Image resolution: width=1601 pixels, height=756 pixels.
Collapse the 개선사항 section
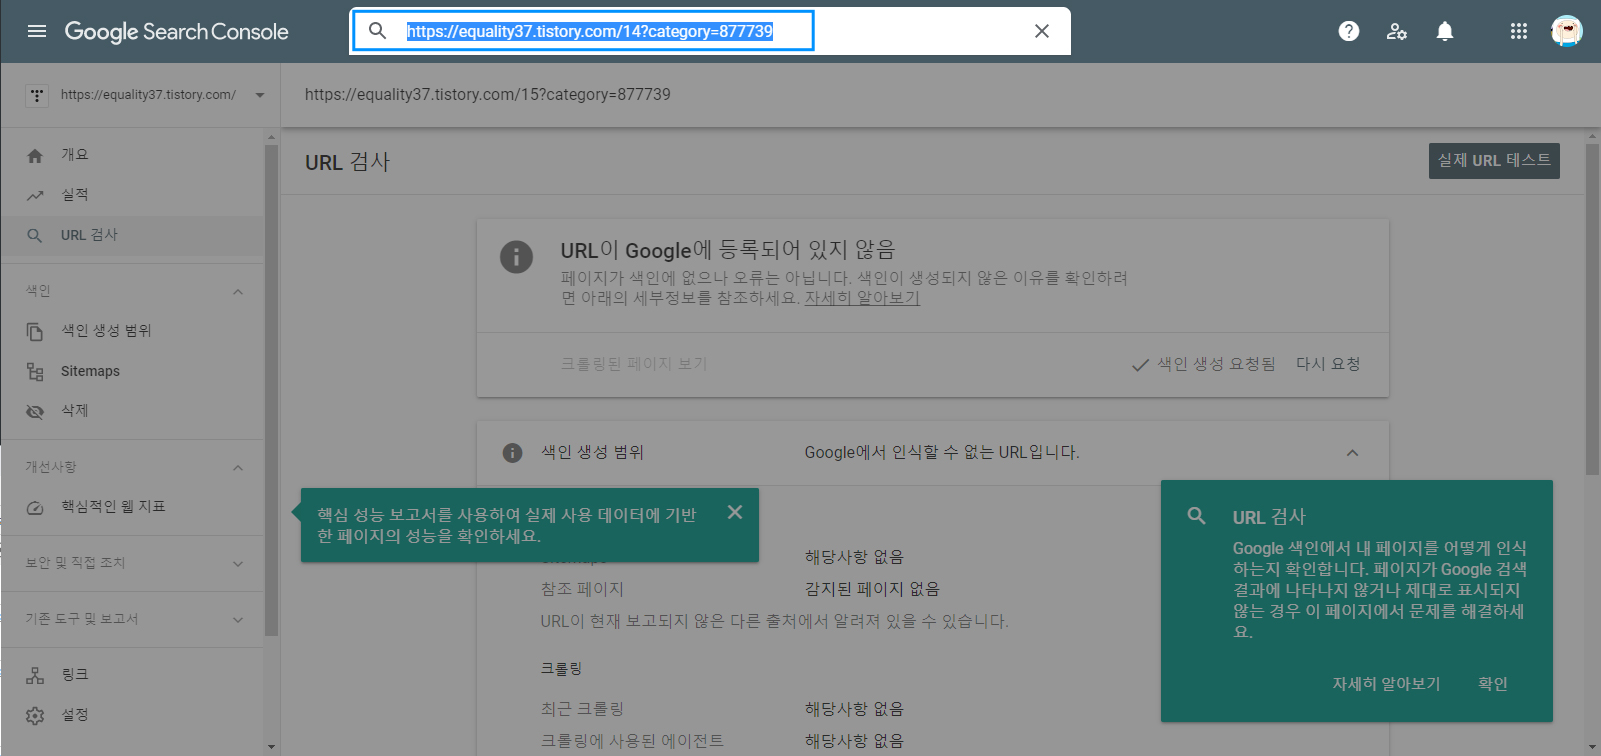click(238, 467)
